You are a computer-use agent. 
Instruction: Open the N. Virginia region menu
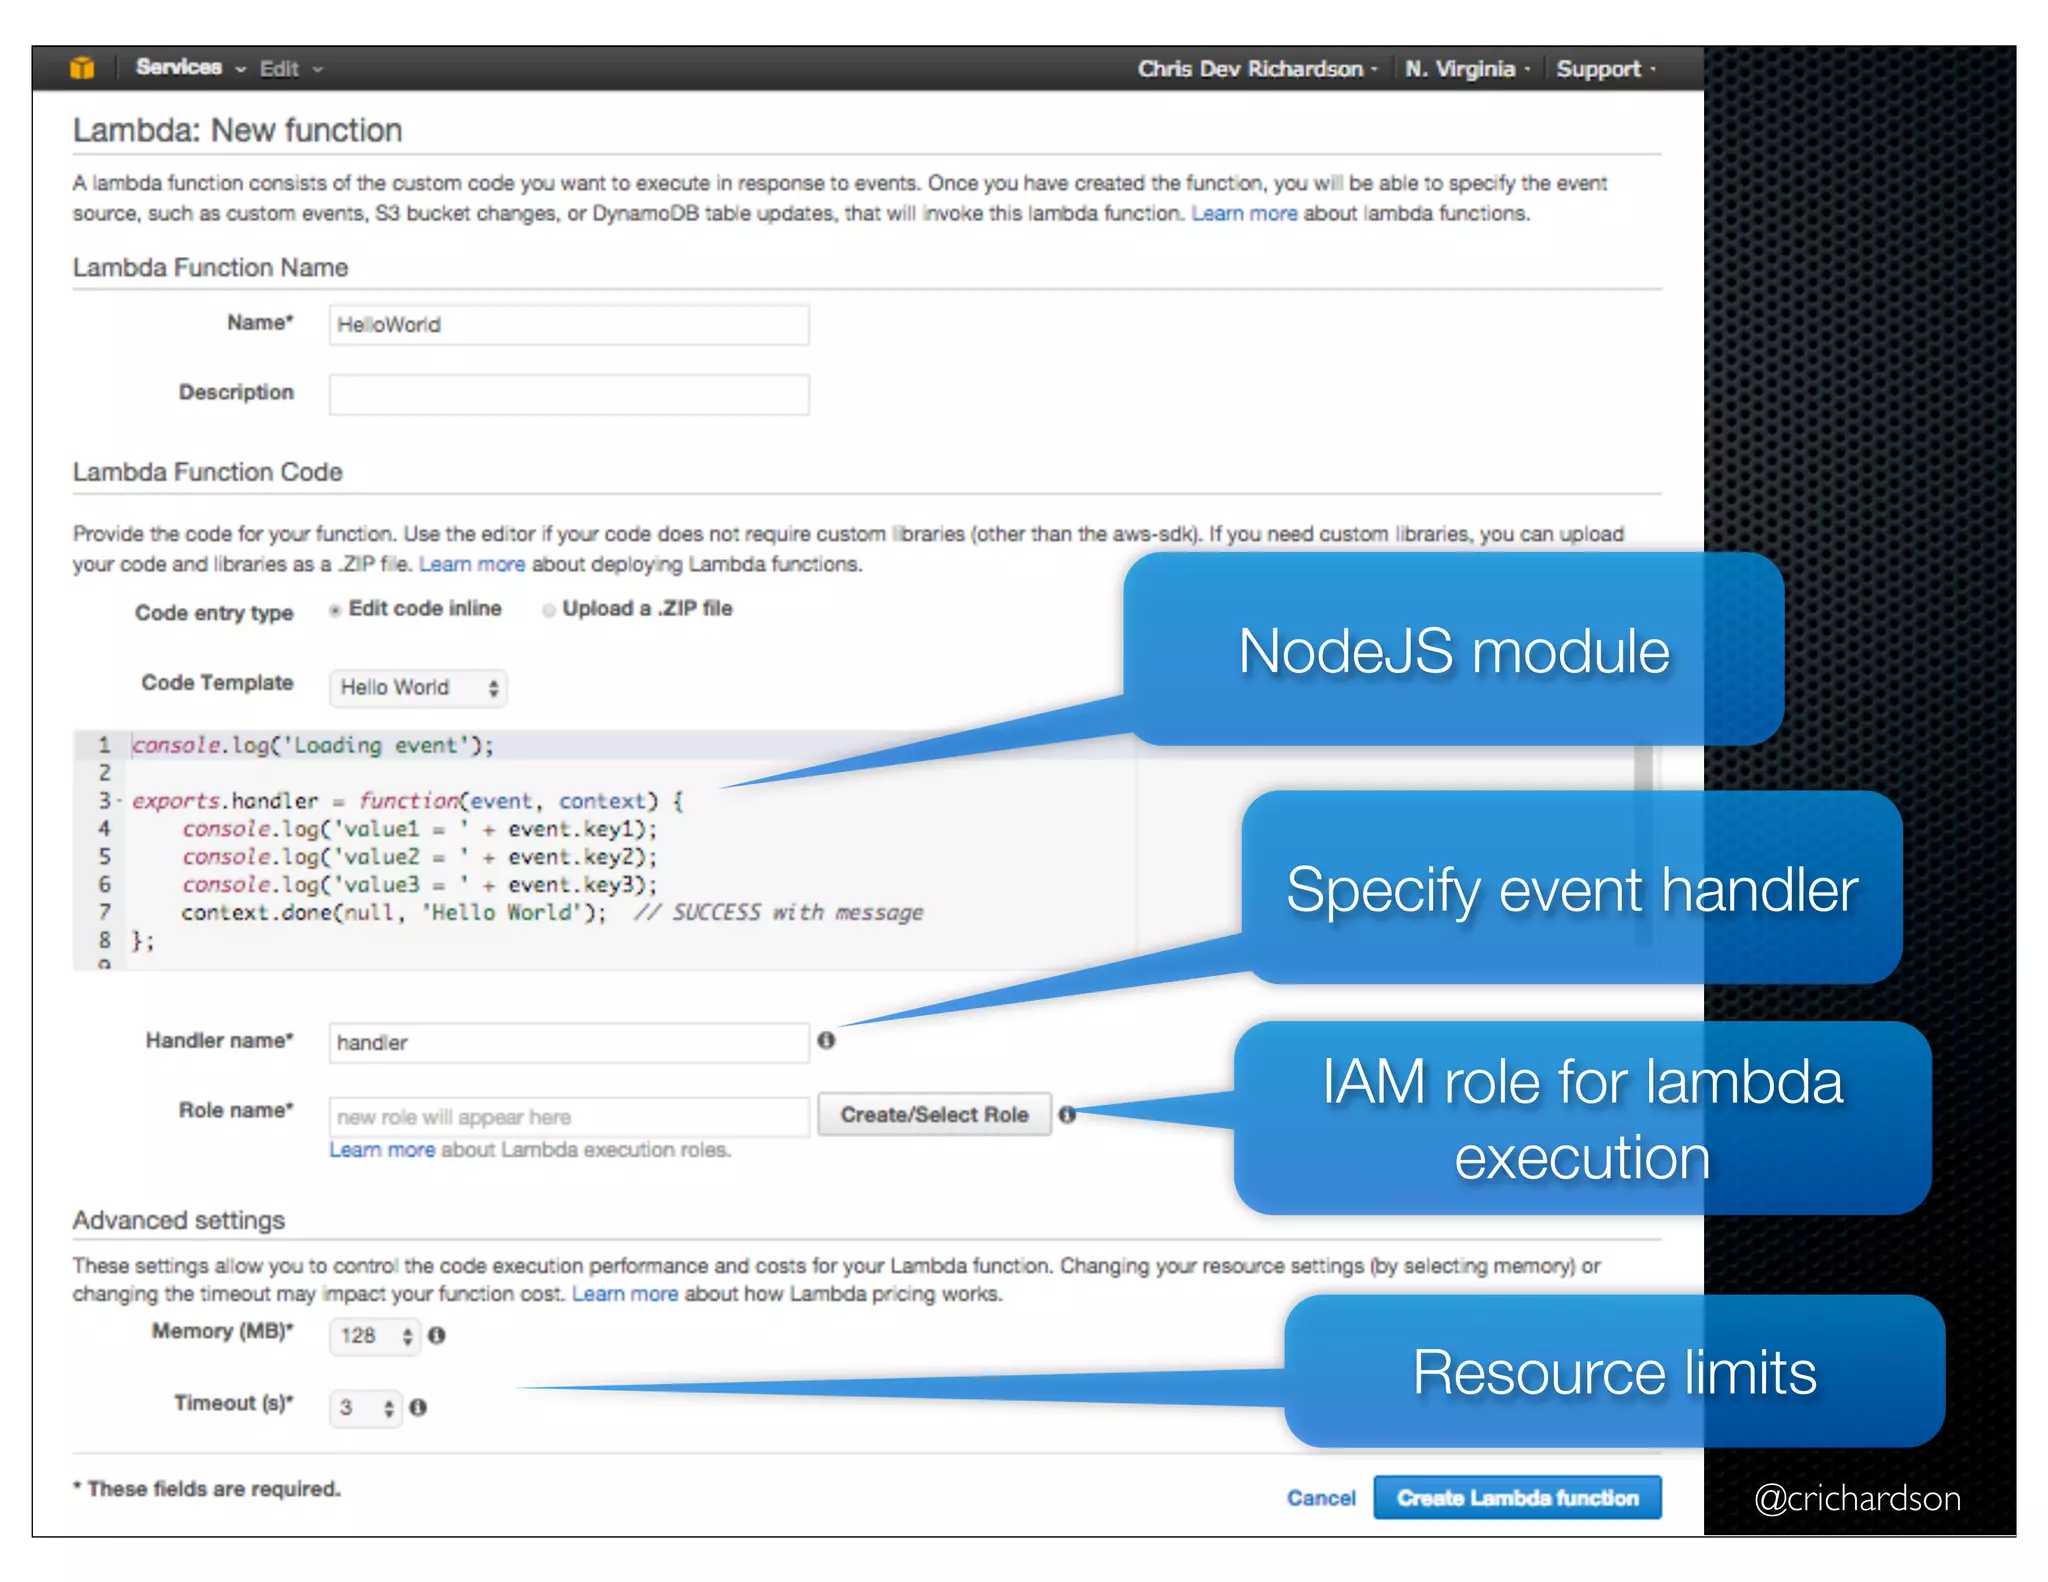[1466, 69]
